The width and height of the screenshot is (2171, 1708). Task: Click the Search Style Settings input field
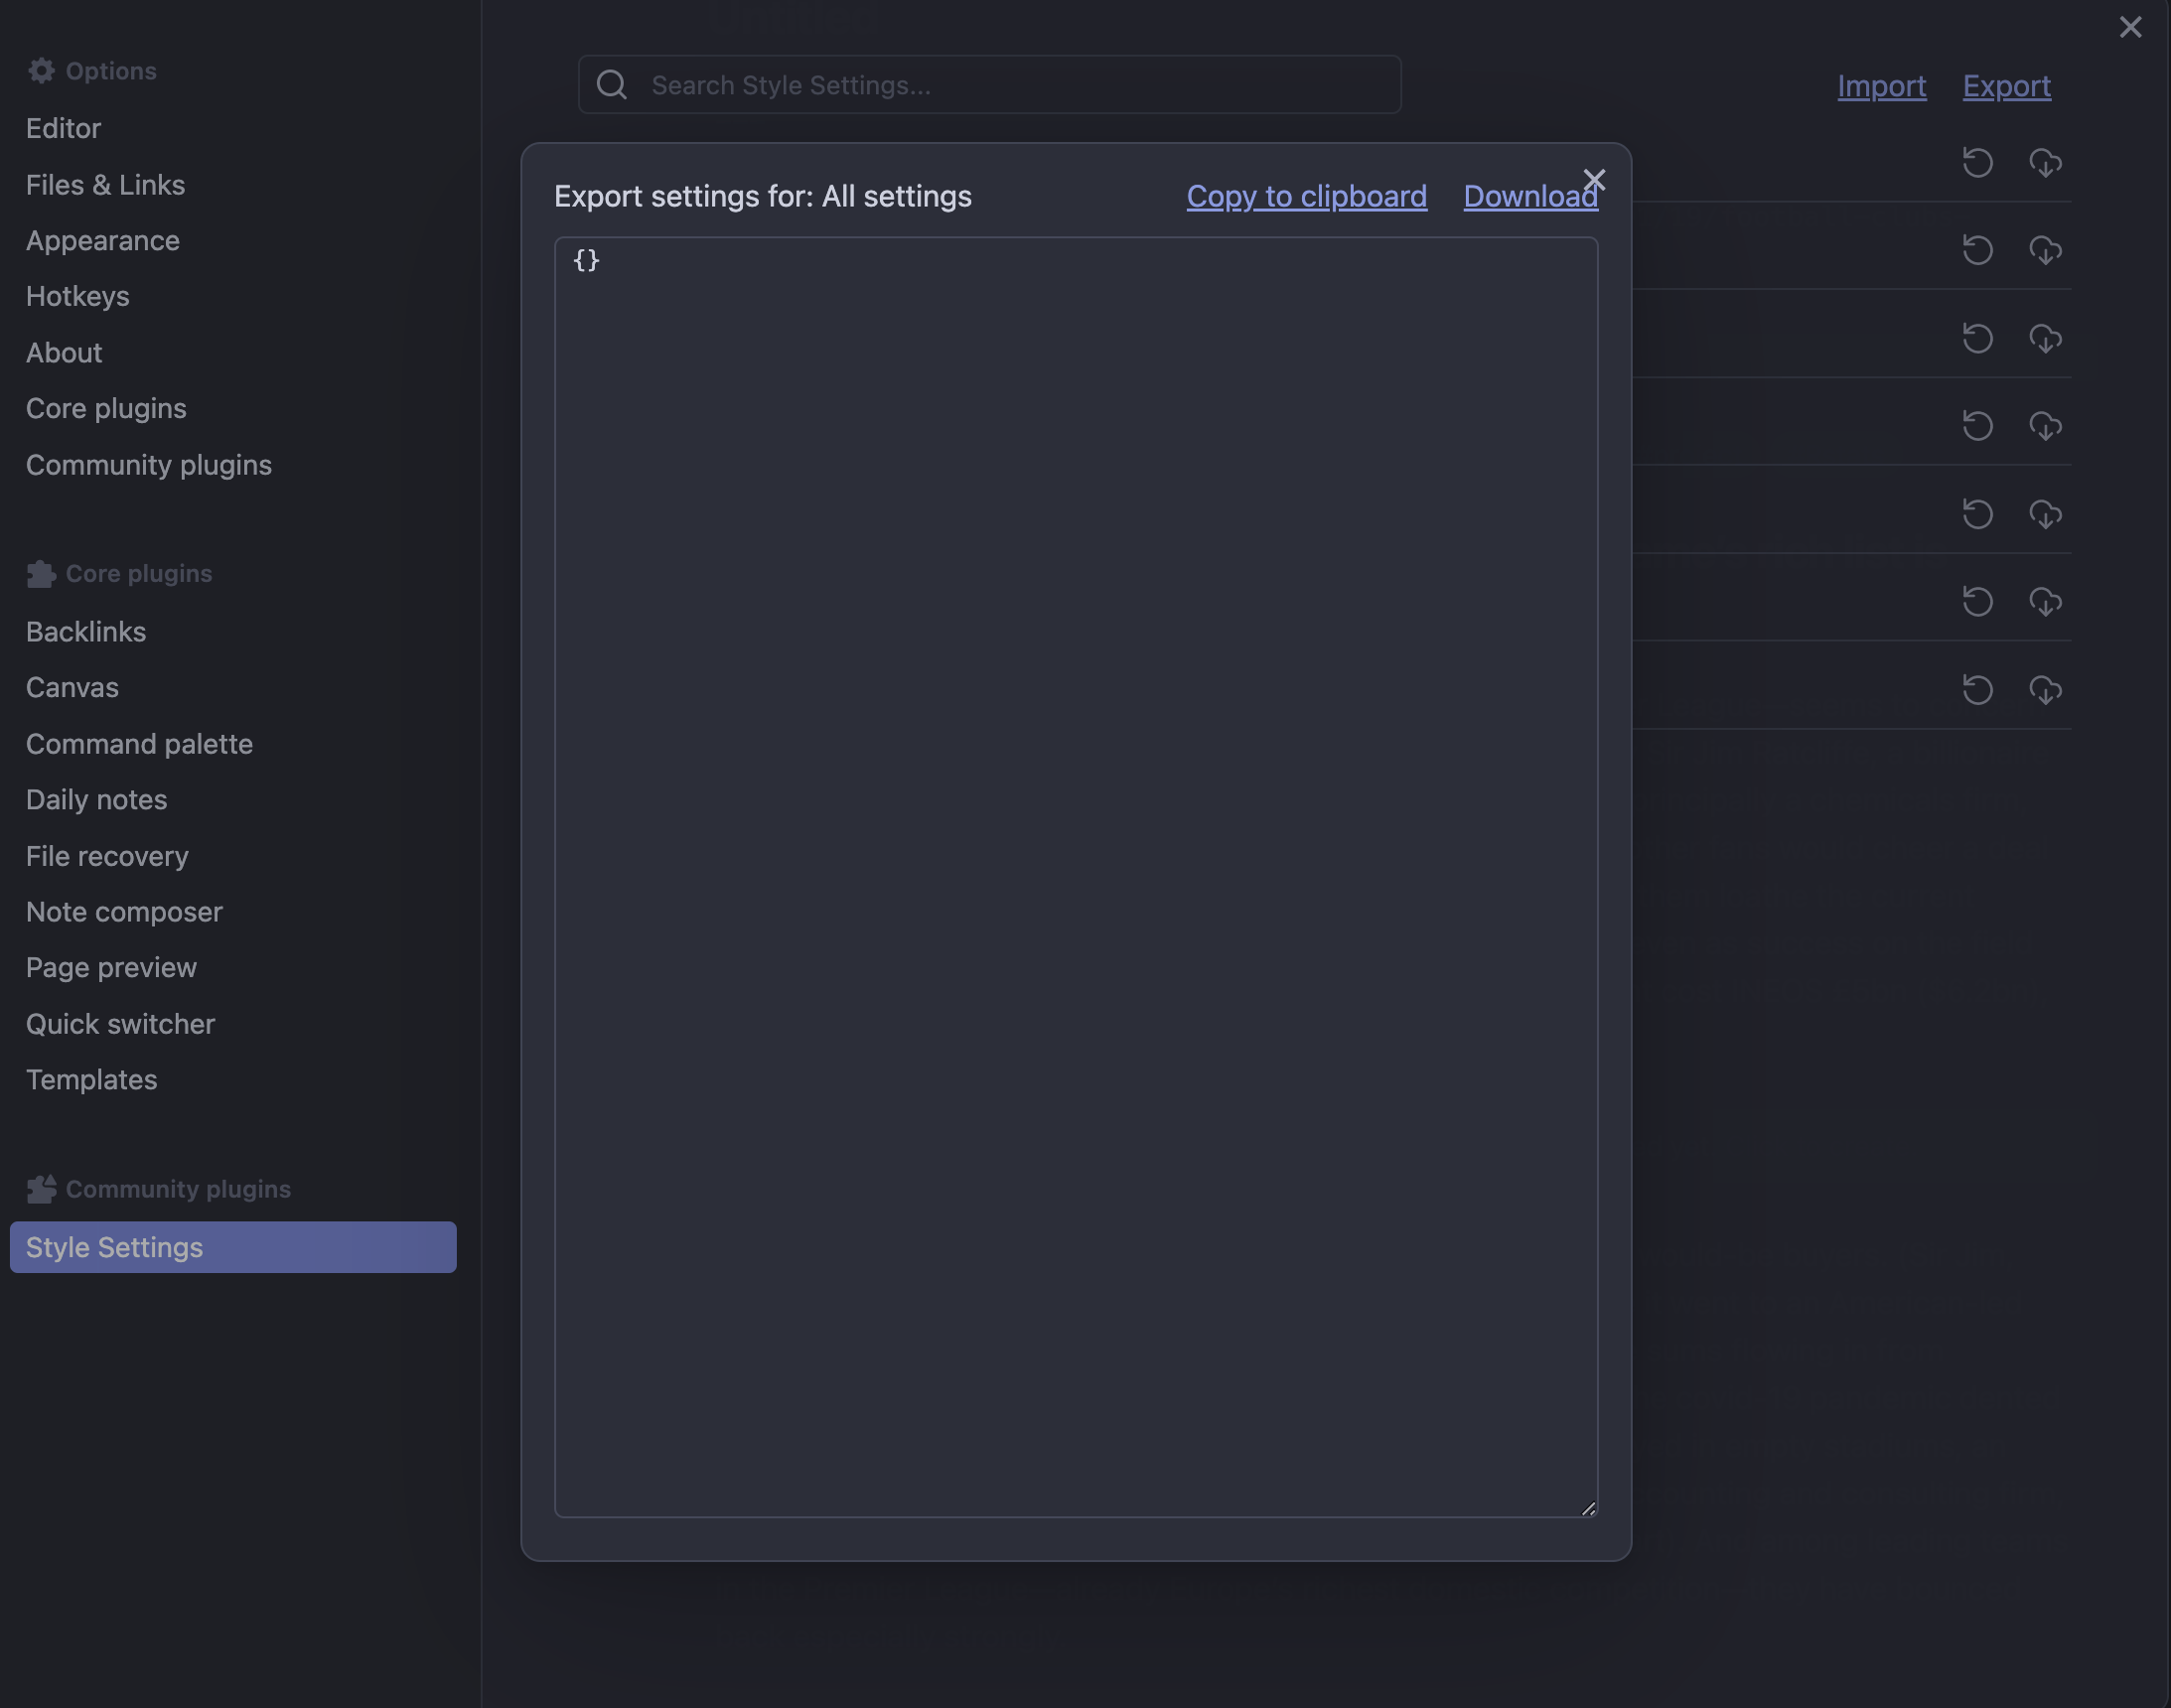coord(990,84)
